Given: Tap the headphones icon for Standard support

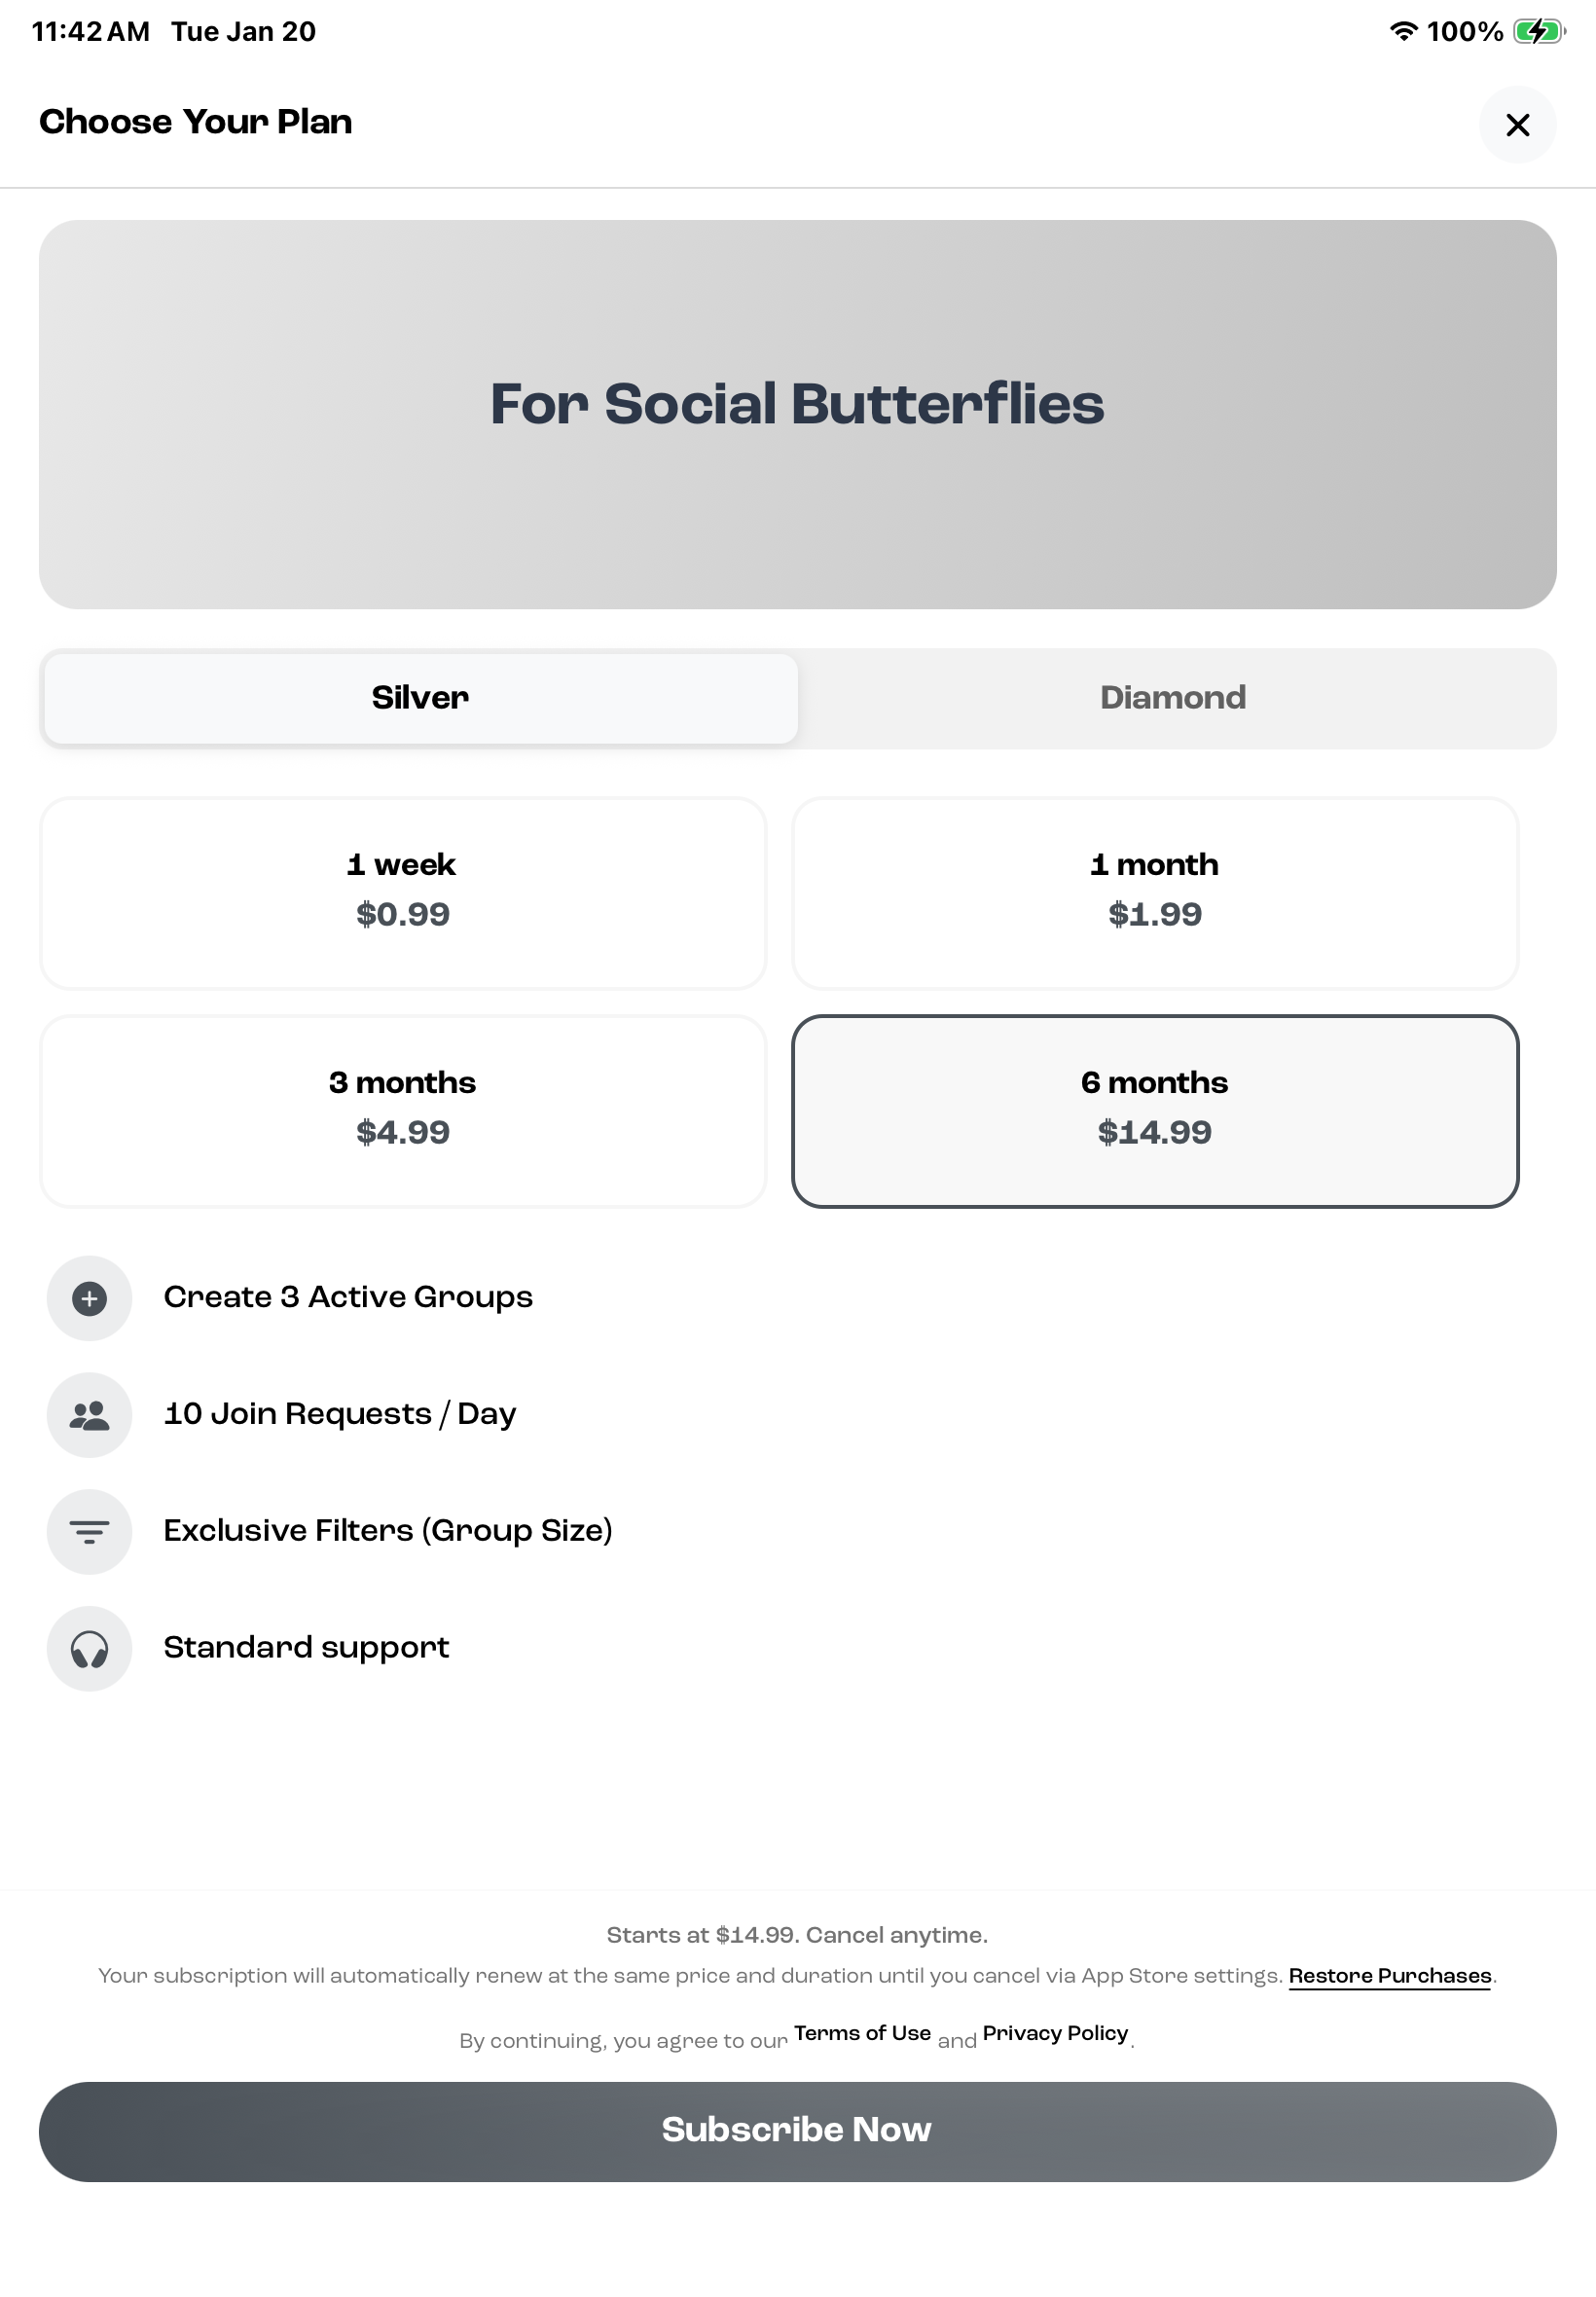Looking at the screenshot, I should pyautogui.click(x=90, y=1648).
